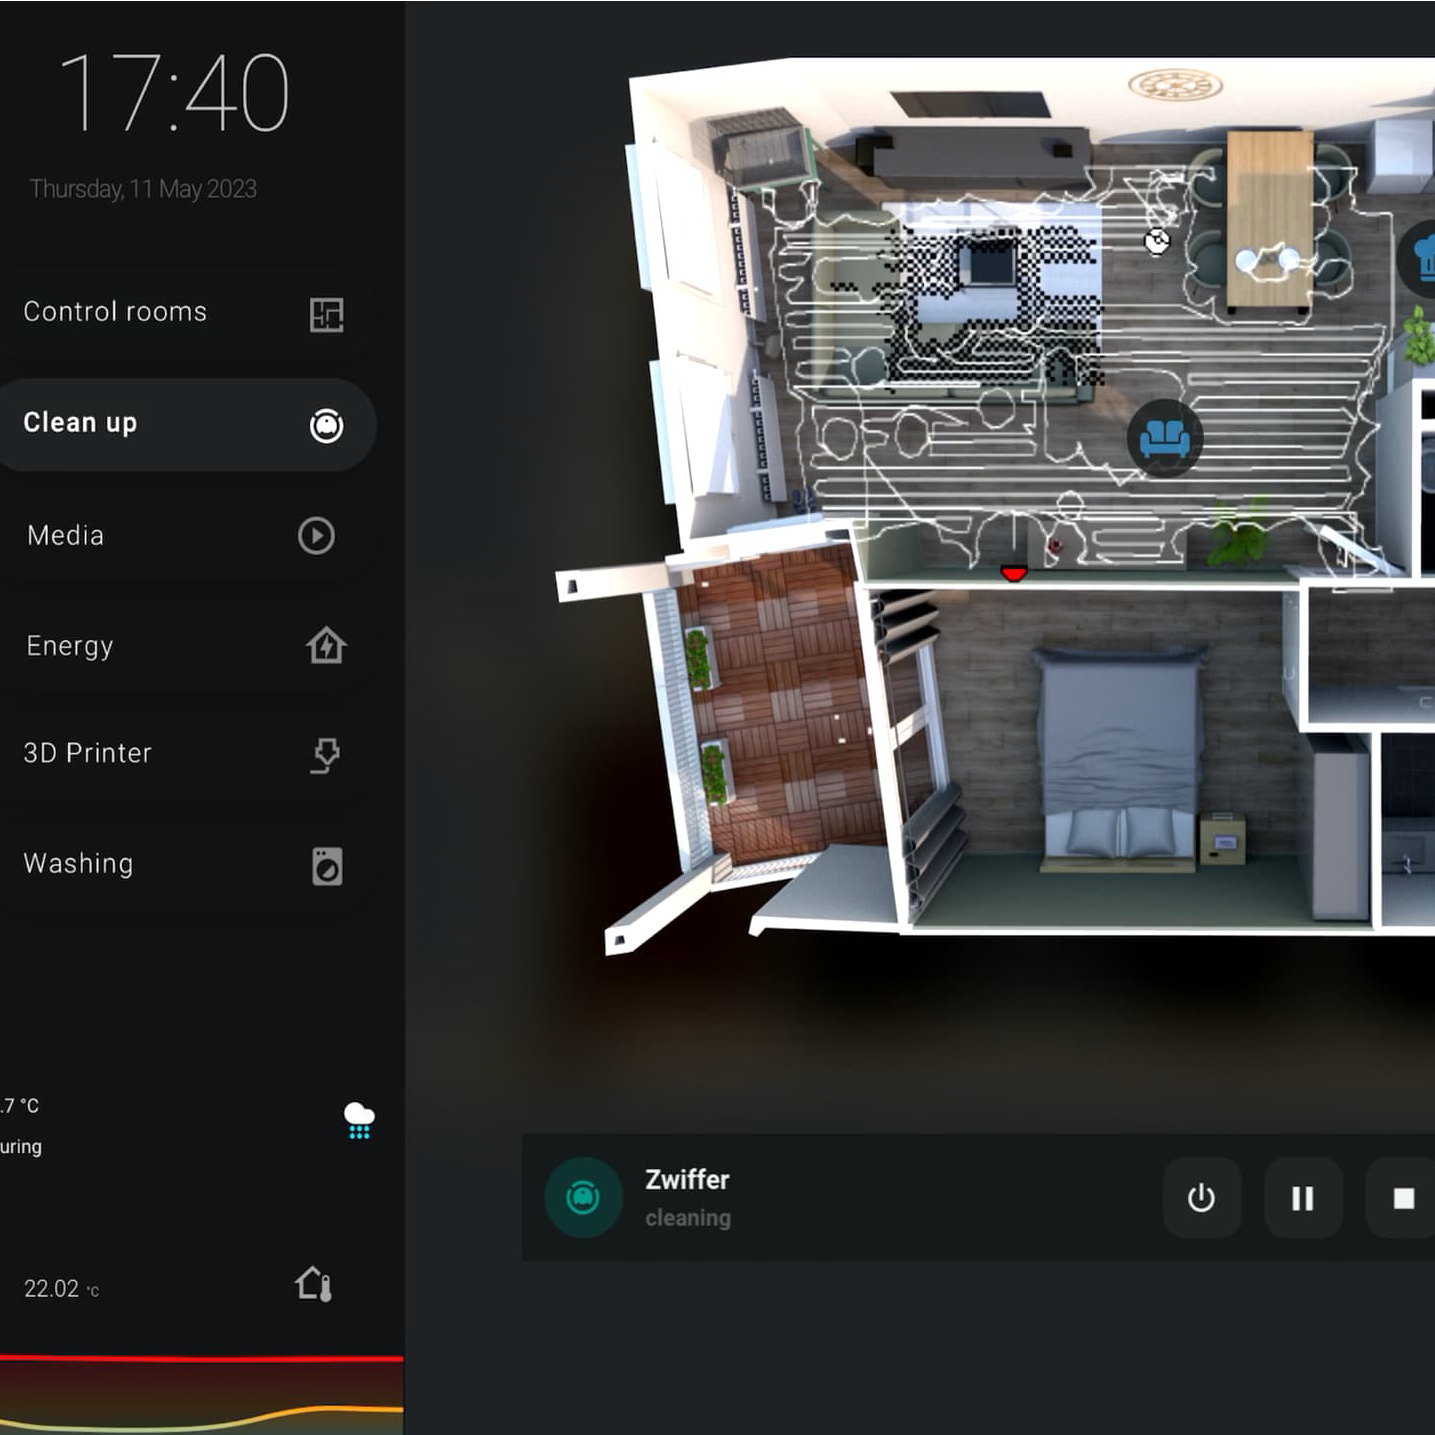
Task: Toggle Zwiffer vacuum power button
Action: pyautogui.click(x=1201, y=1198)
